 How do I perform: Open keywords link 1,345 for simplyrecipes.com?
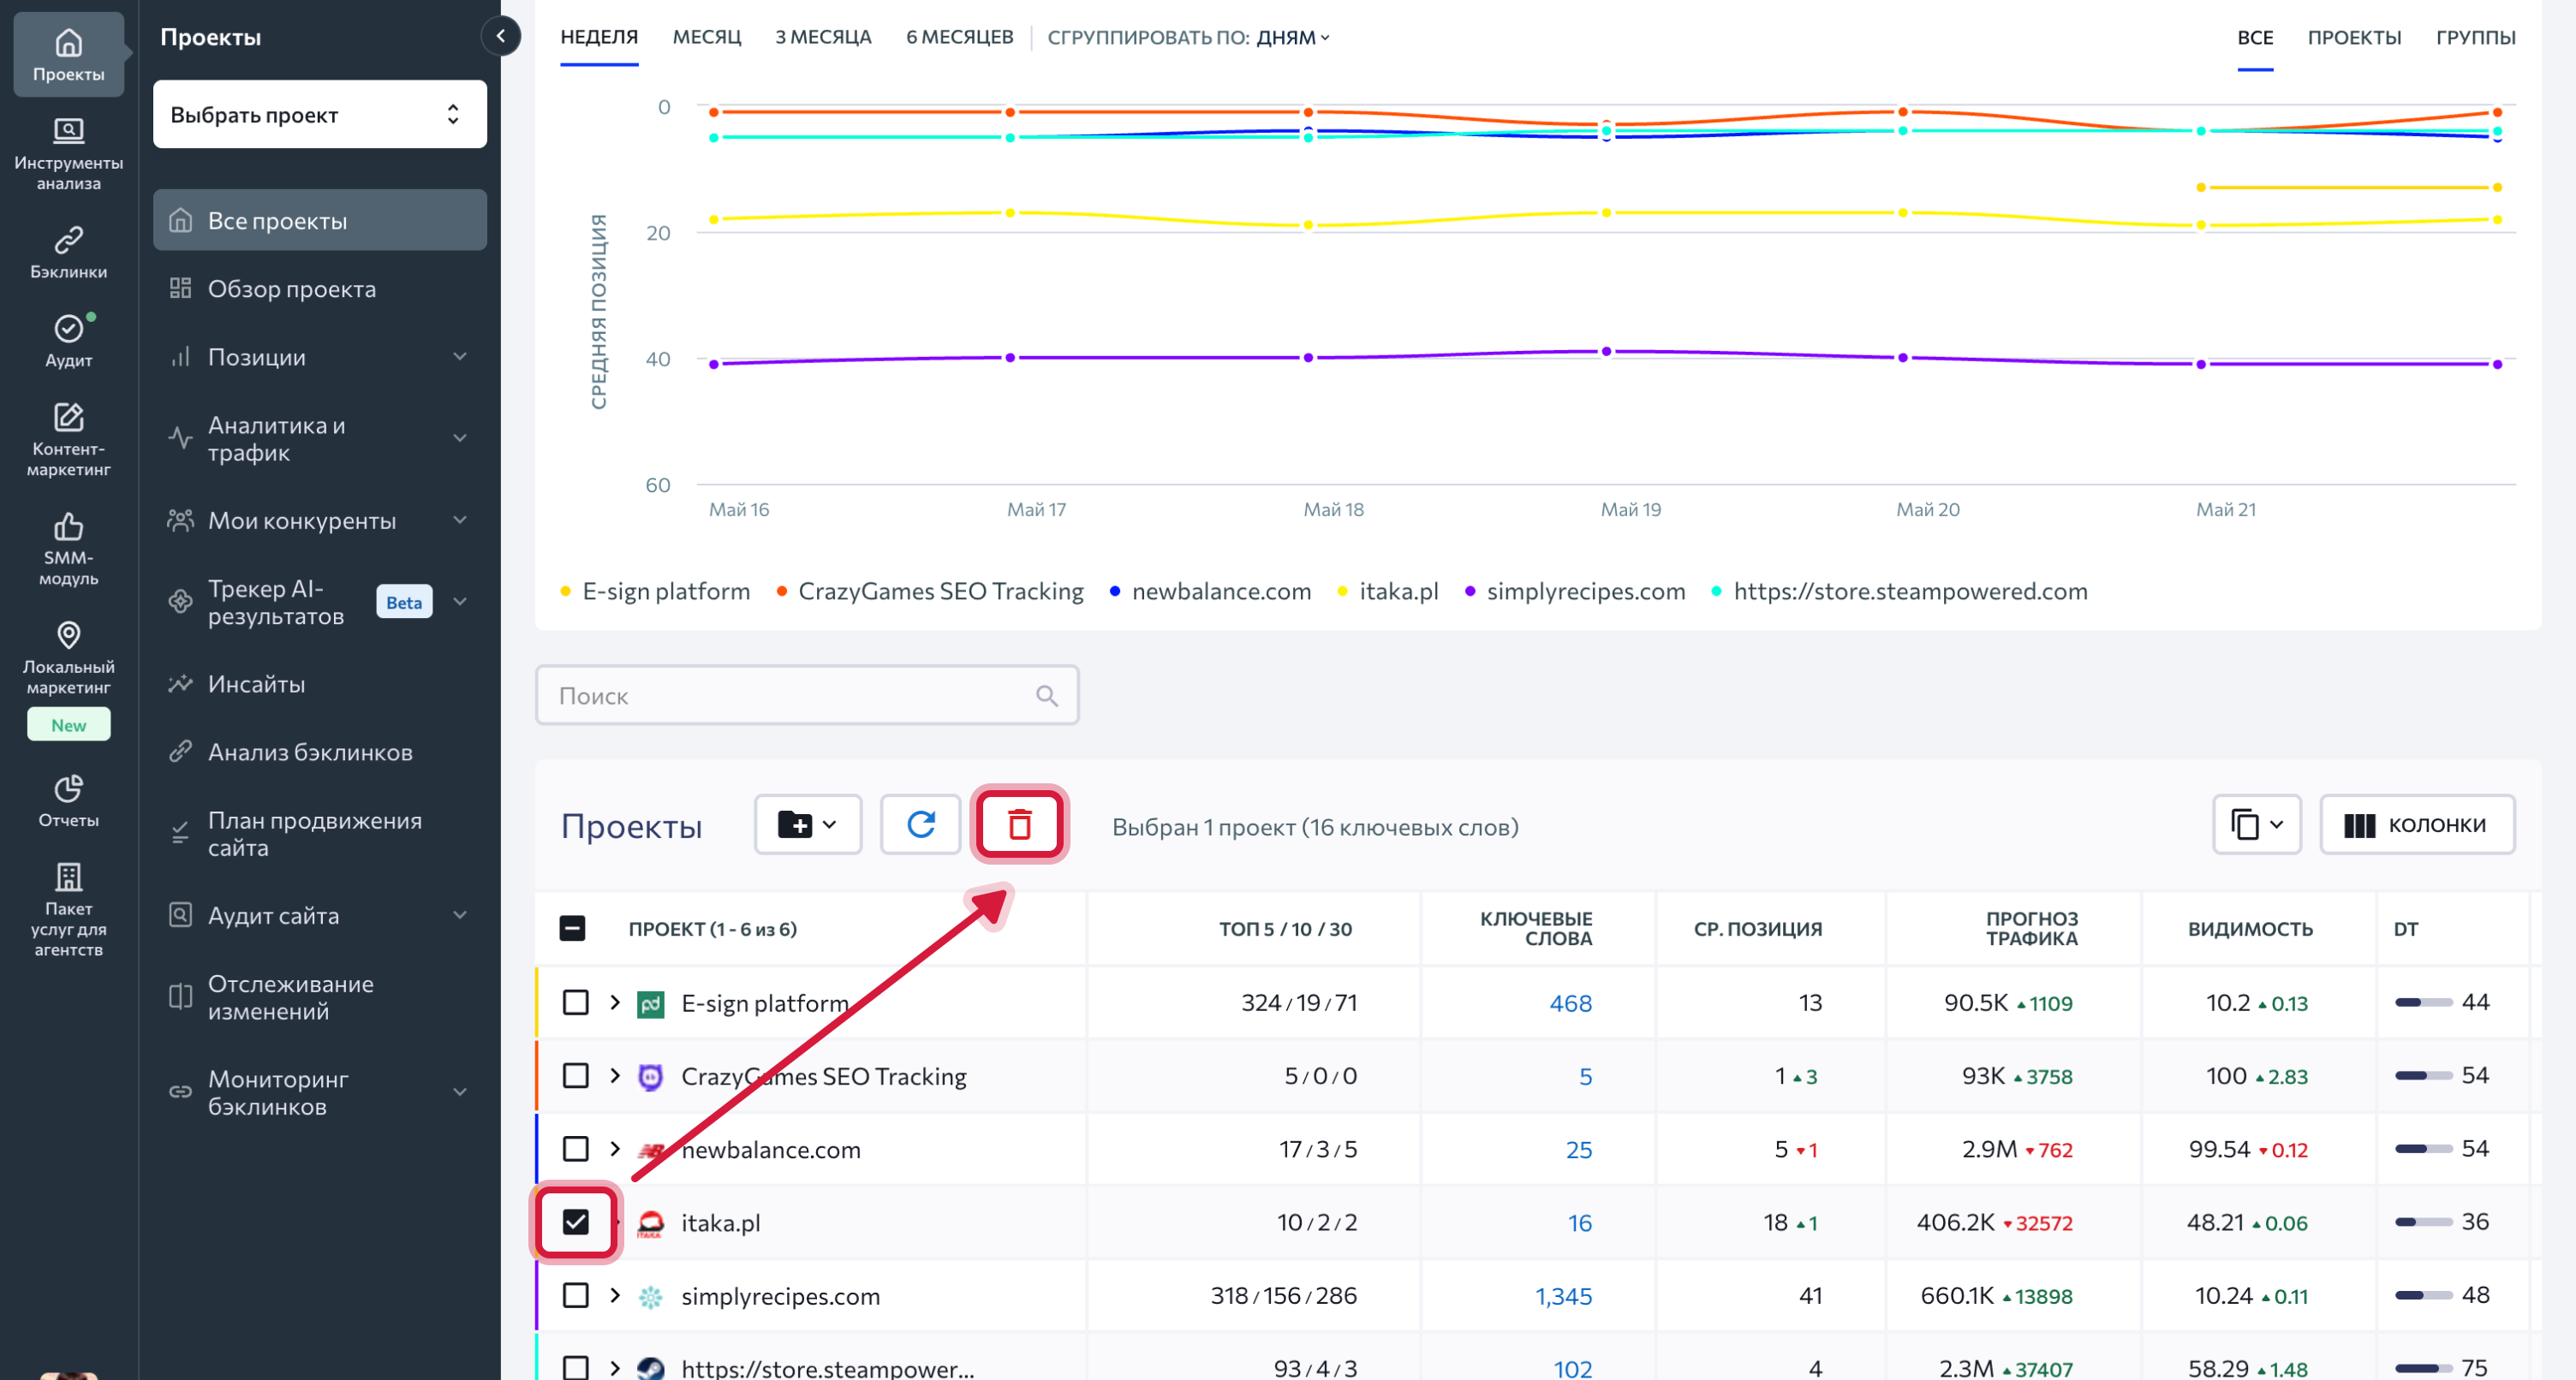click(1563, 1296)
